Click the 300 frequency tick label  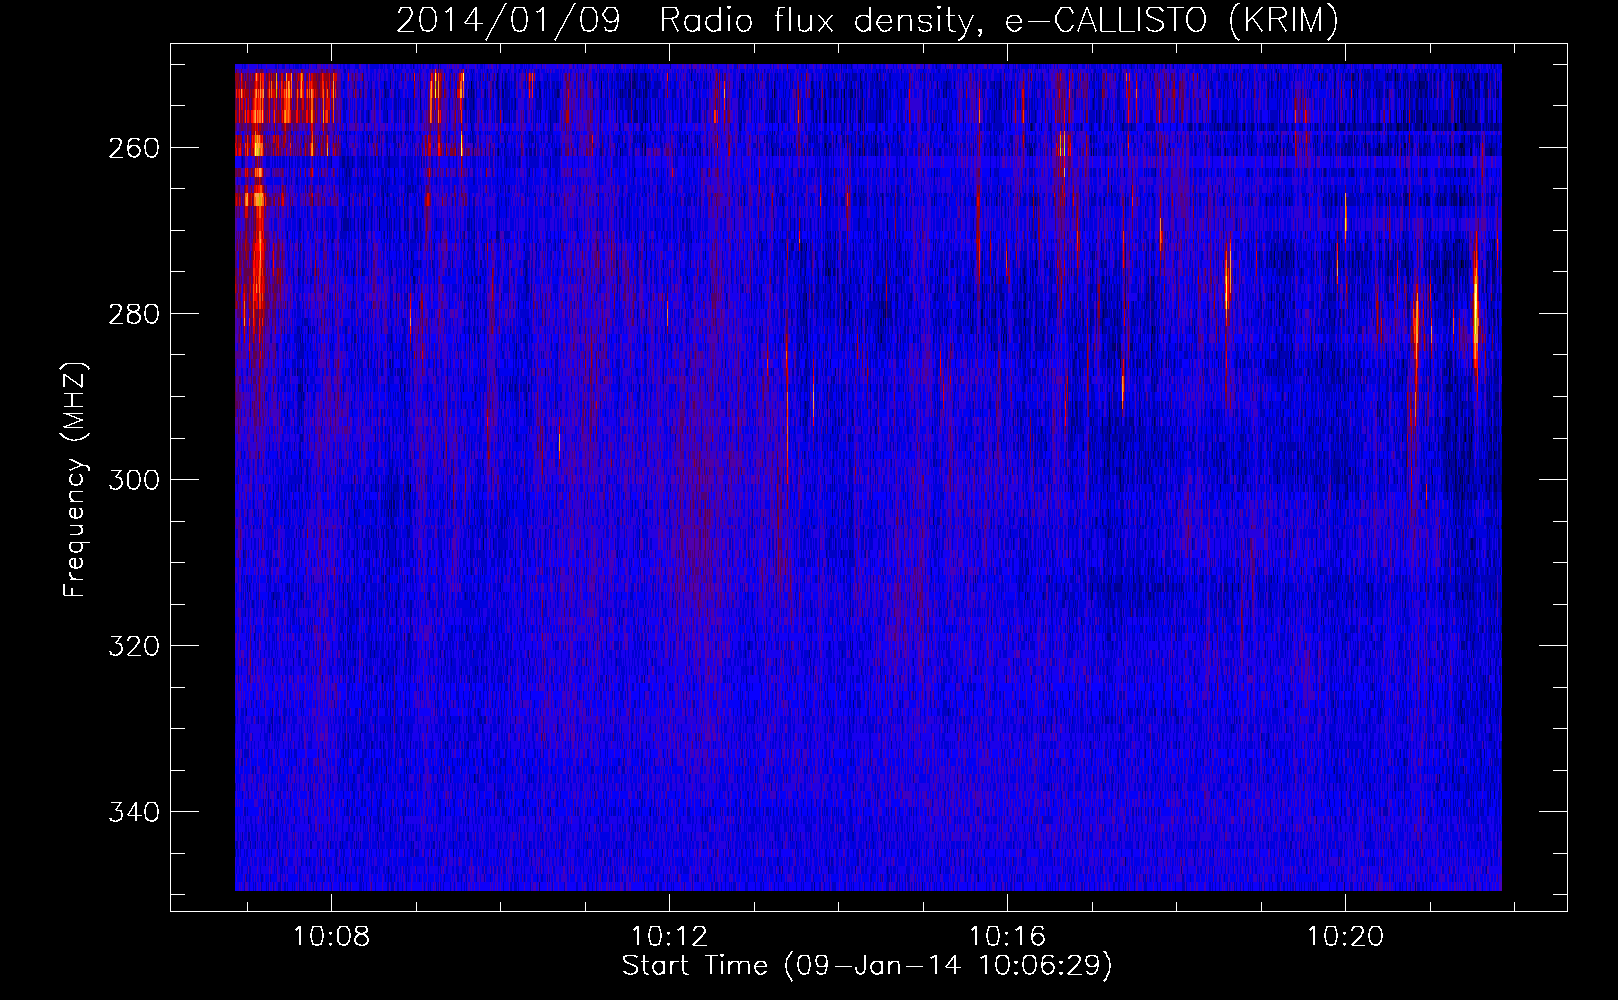133,480
